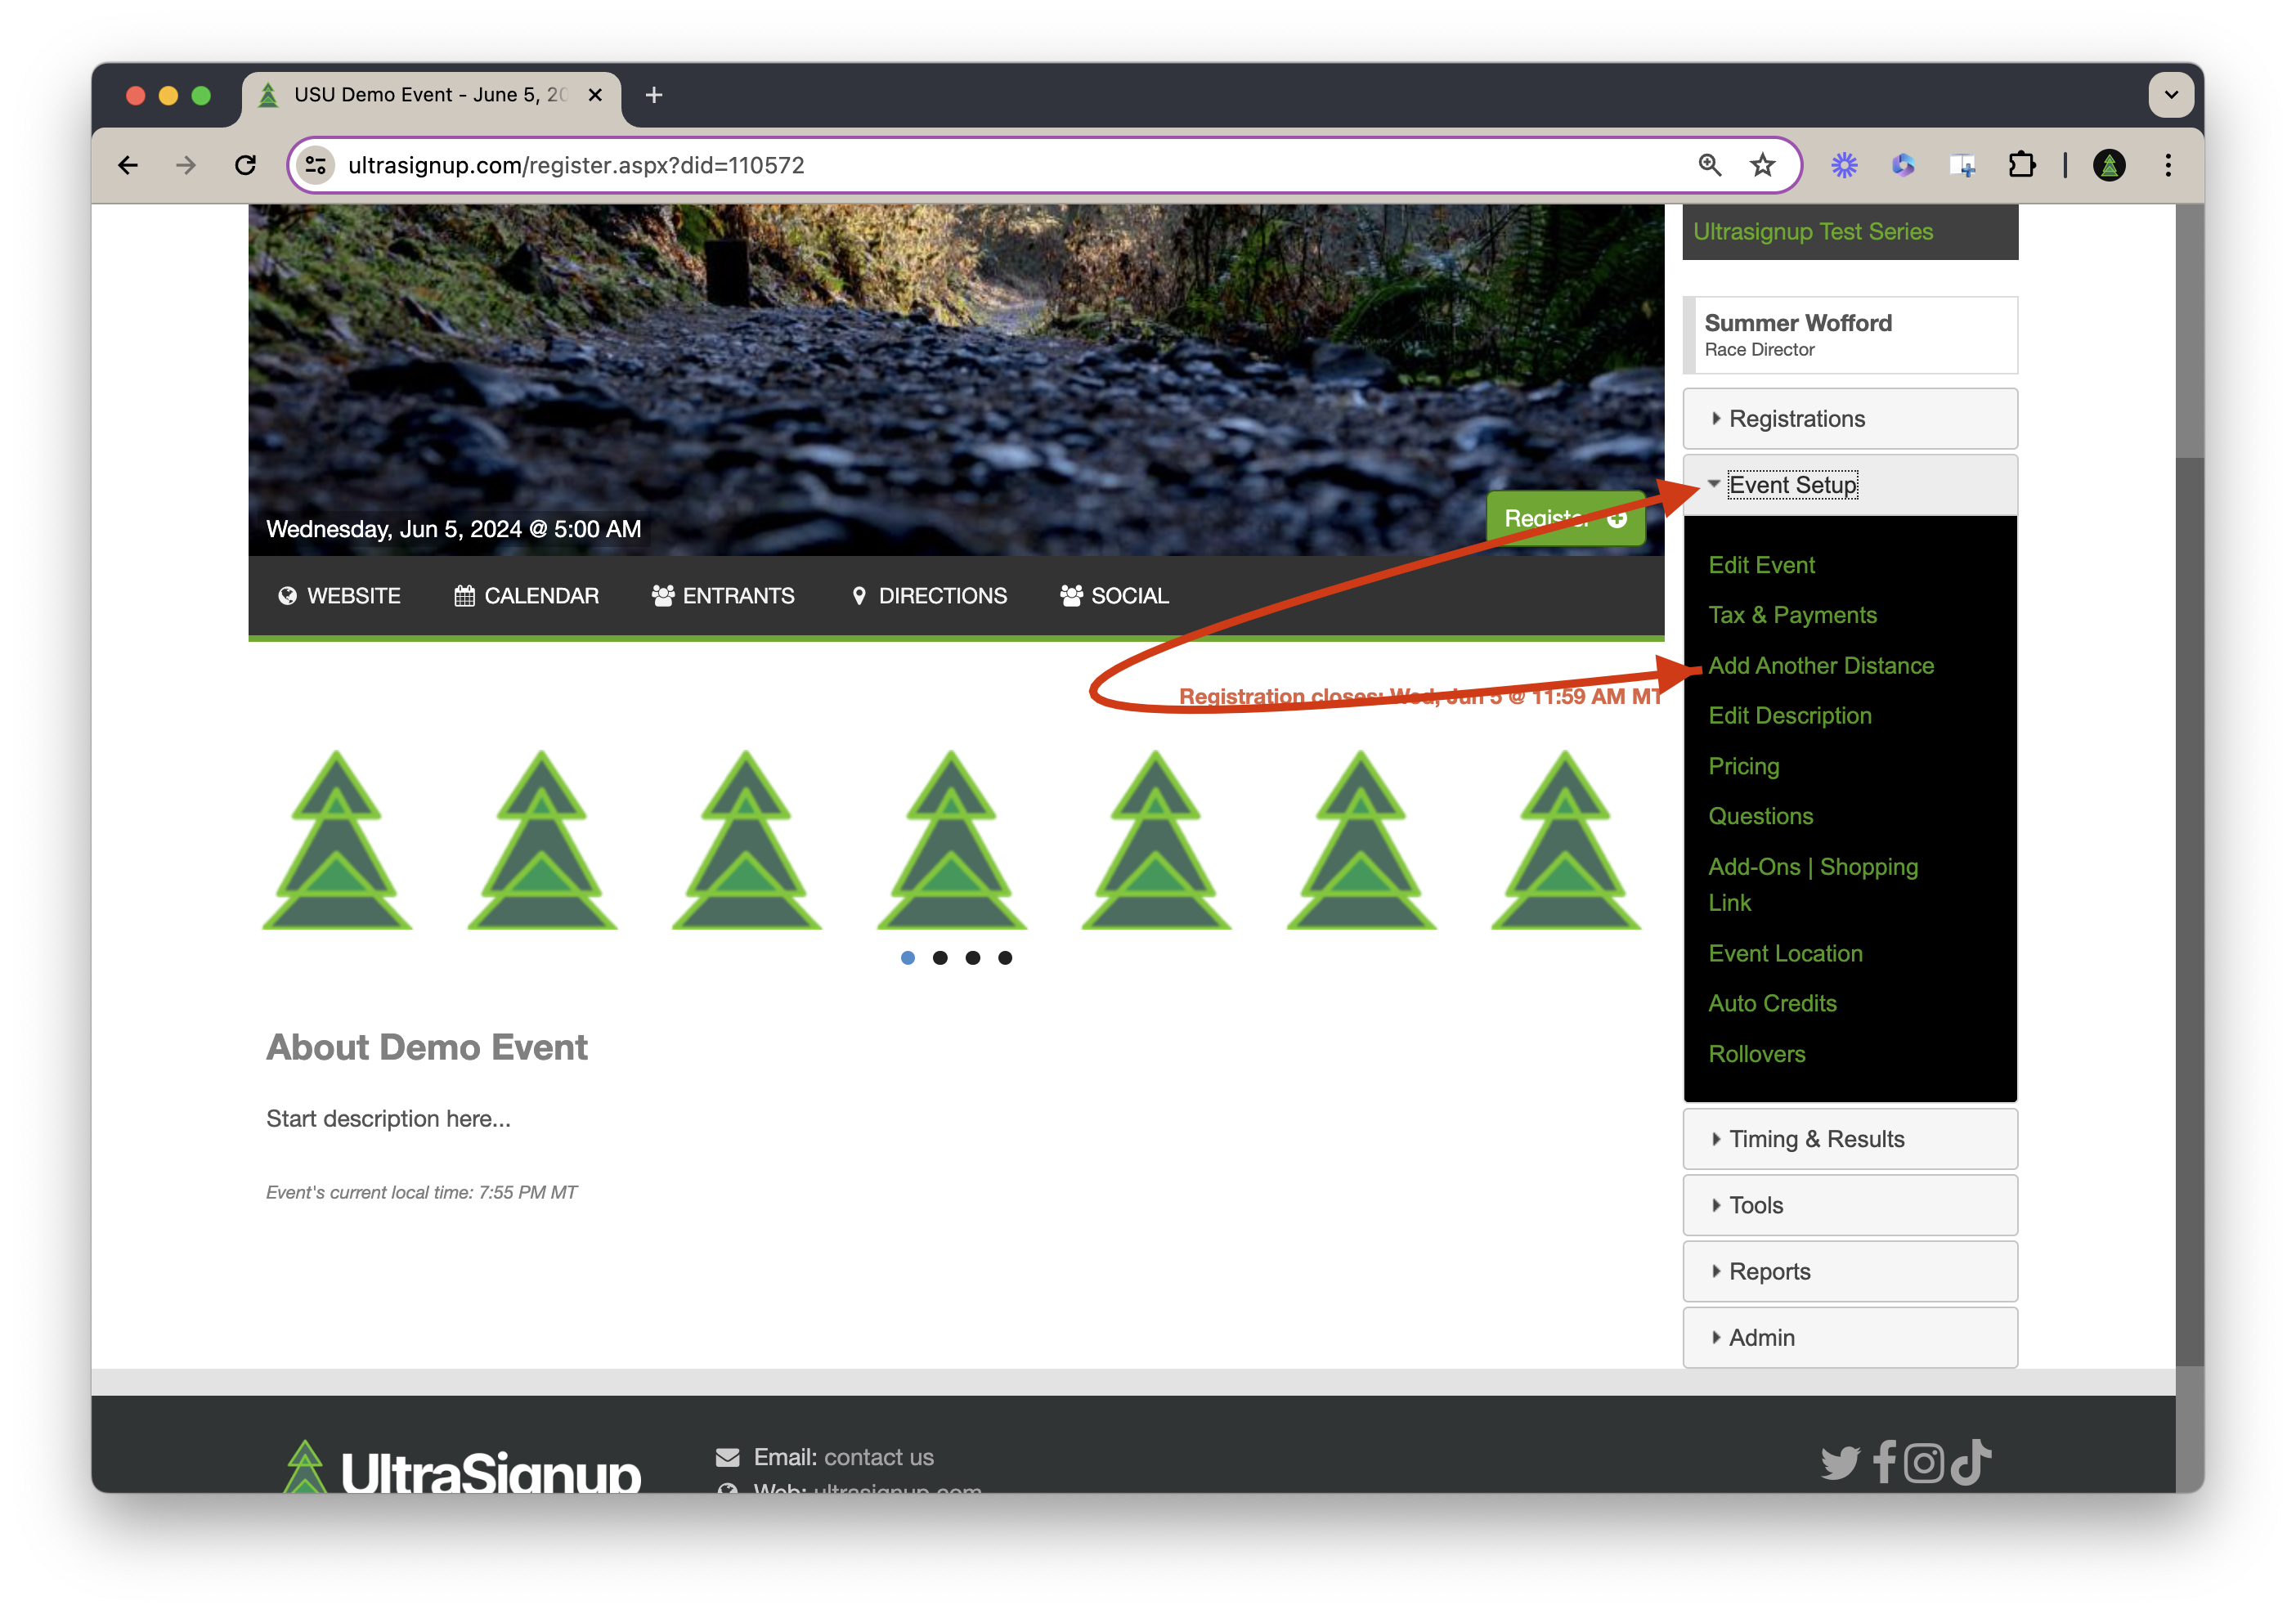Click the fourth tree sponsor image
Image resolution: width=2296 pixels, height=1614 pixels.
click(951, 840)
